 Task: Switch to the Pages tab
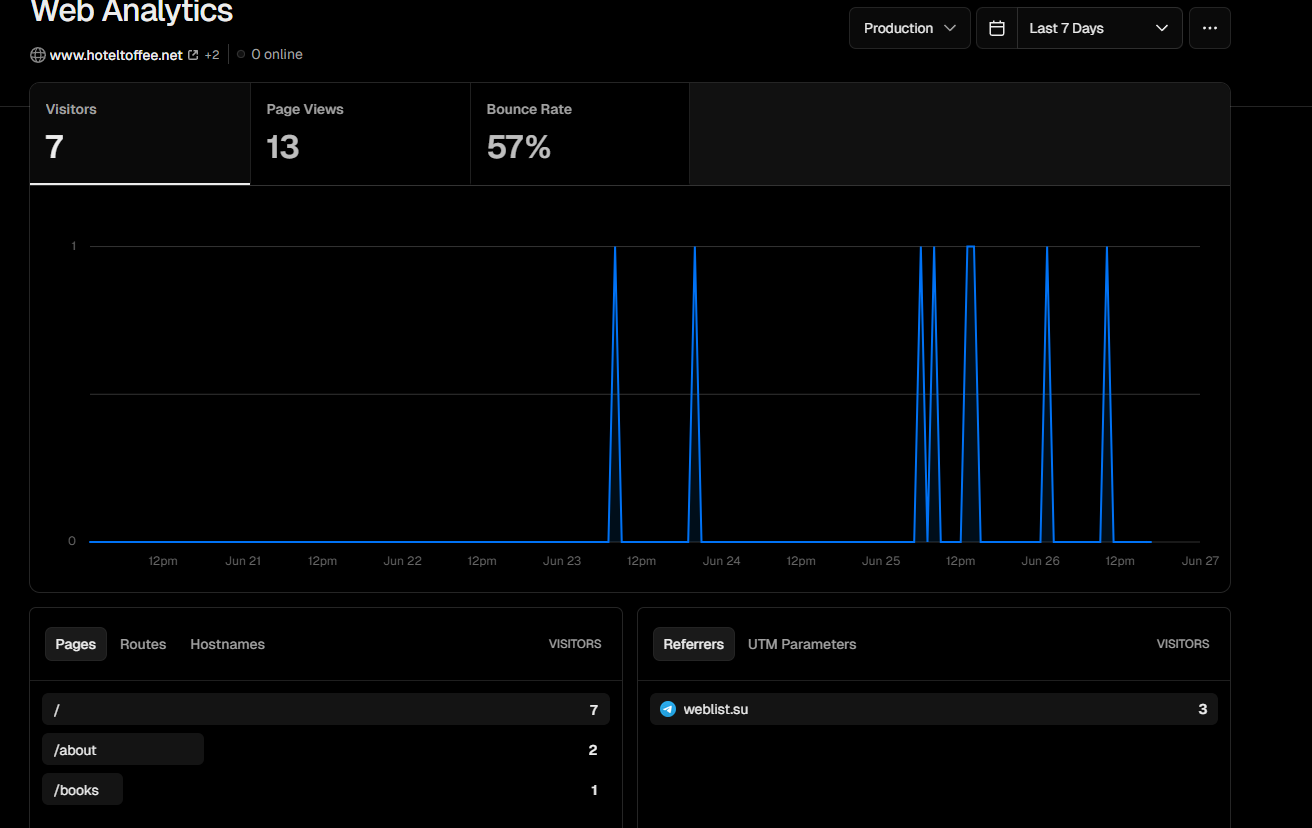76,644
